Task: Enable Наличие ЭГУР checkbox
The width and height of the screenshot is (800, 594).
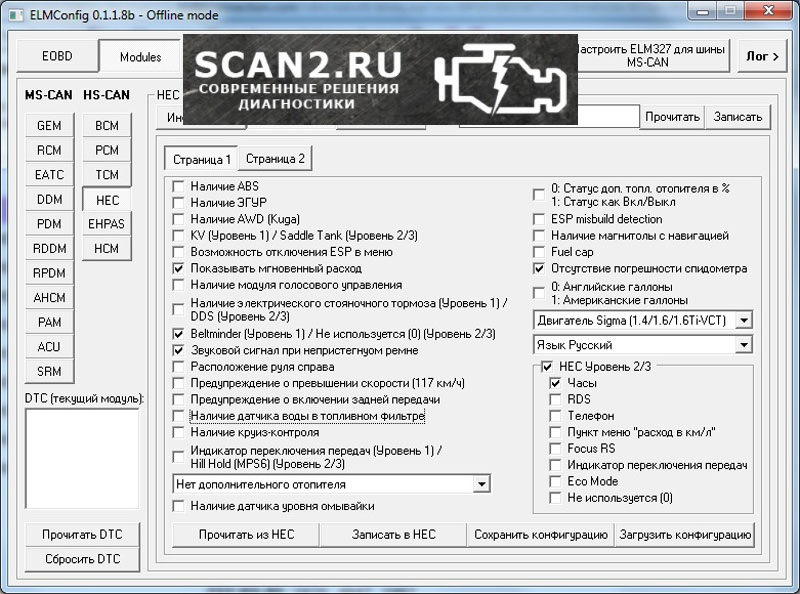Action: point(178,203)
